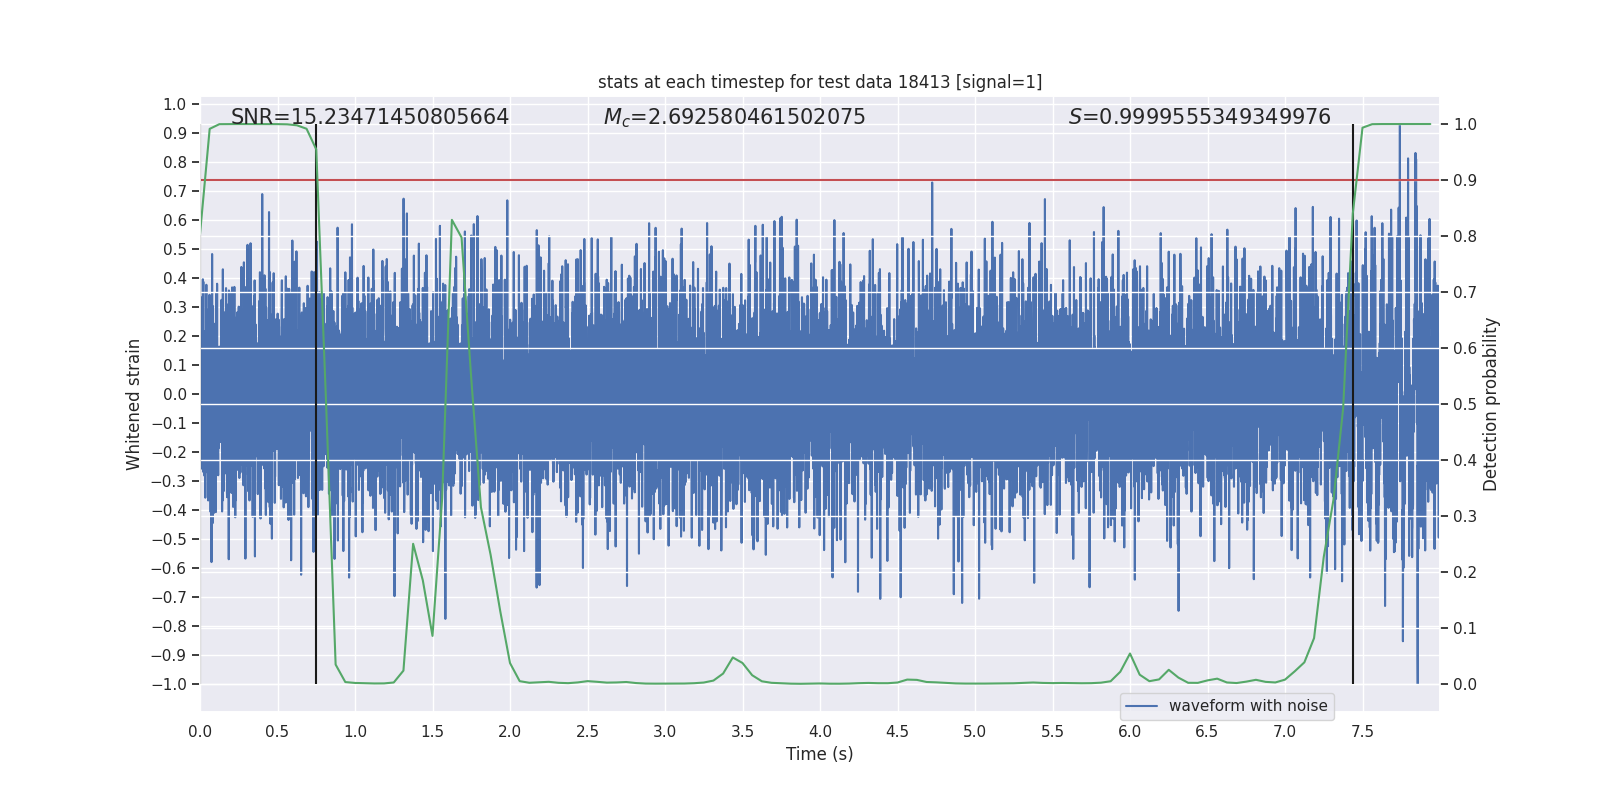Click time axis tick label 5.0
The height and width of the screenshot is (800, 1600).
(x=975, y=731)
